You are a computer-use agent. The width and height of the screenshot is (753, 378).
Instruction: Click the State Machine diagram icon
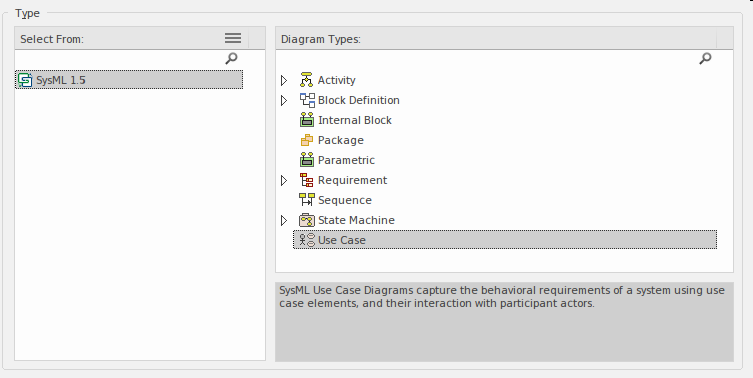[x=306, y=220]
